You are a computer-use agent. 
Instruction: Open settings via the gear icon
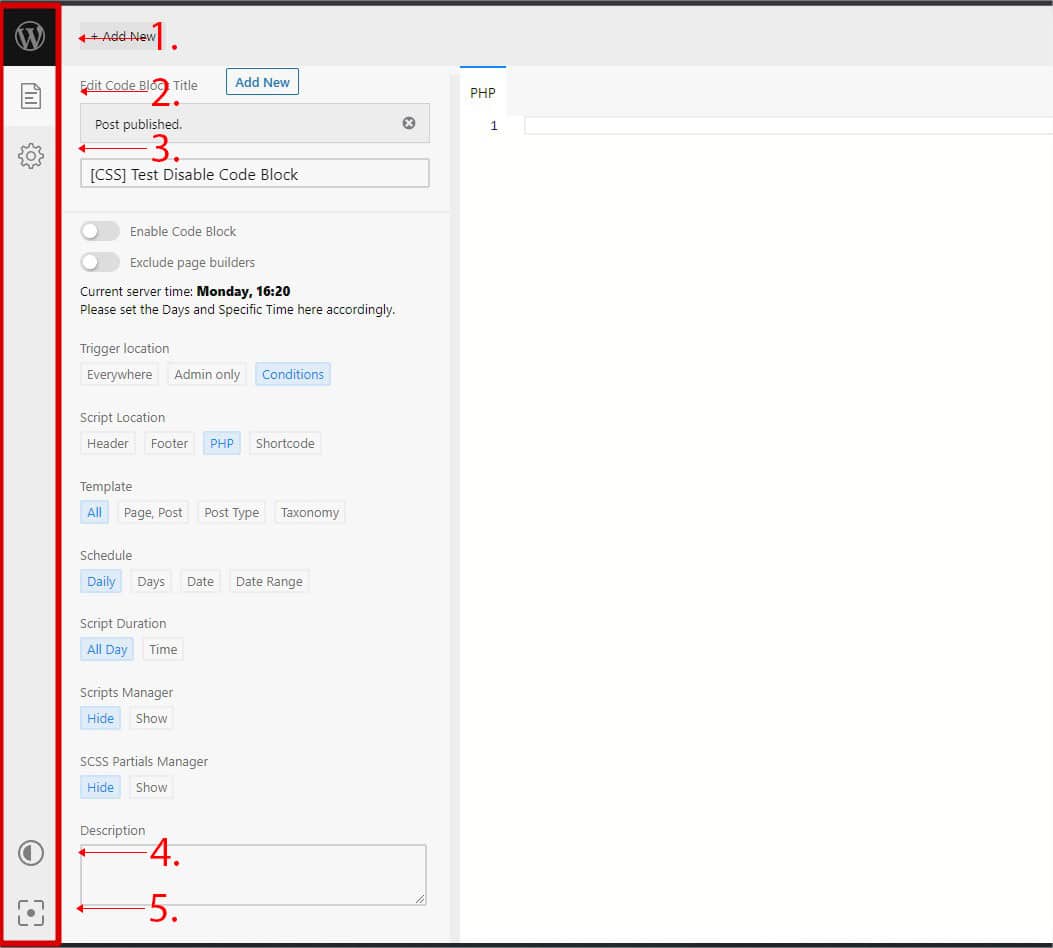tap(31, 155)
